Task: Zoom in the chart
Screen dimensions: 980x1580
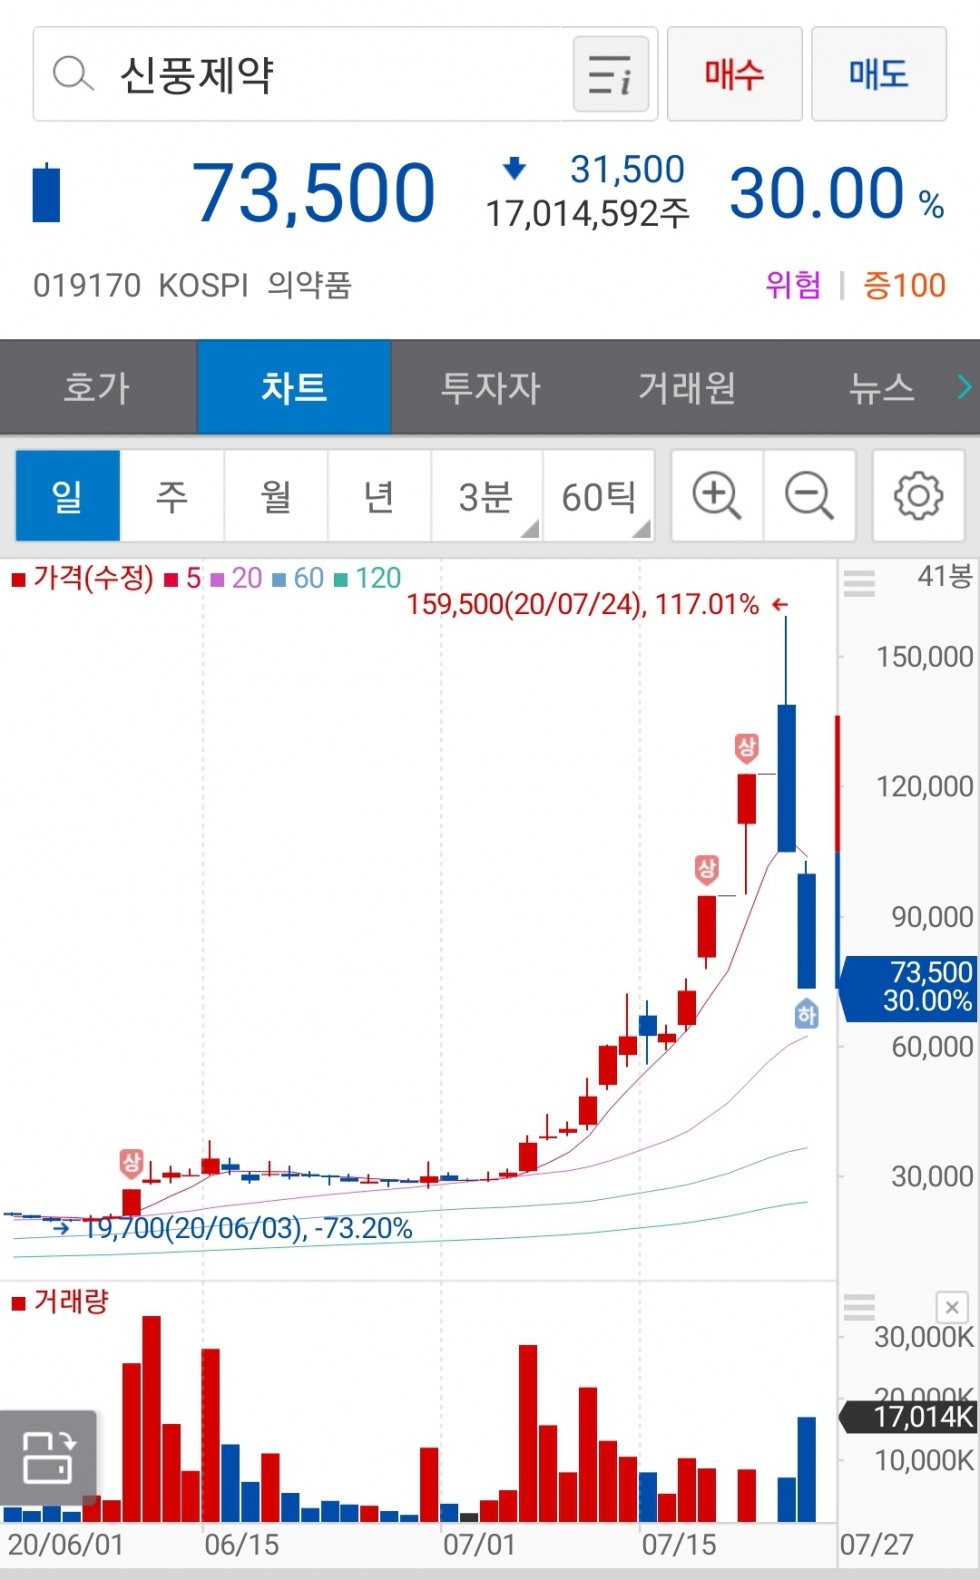Action: 717,496
